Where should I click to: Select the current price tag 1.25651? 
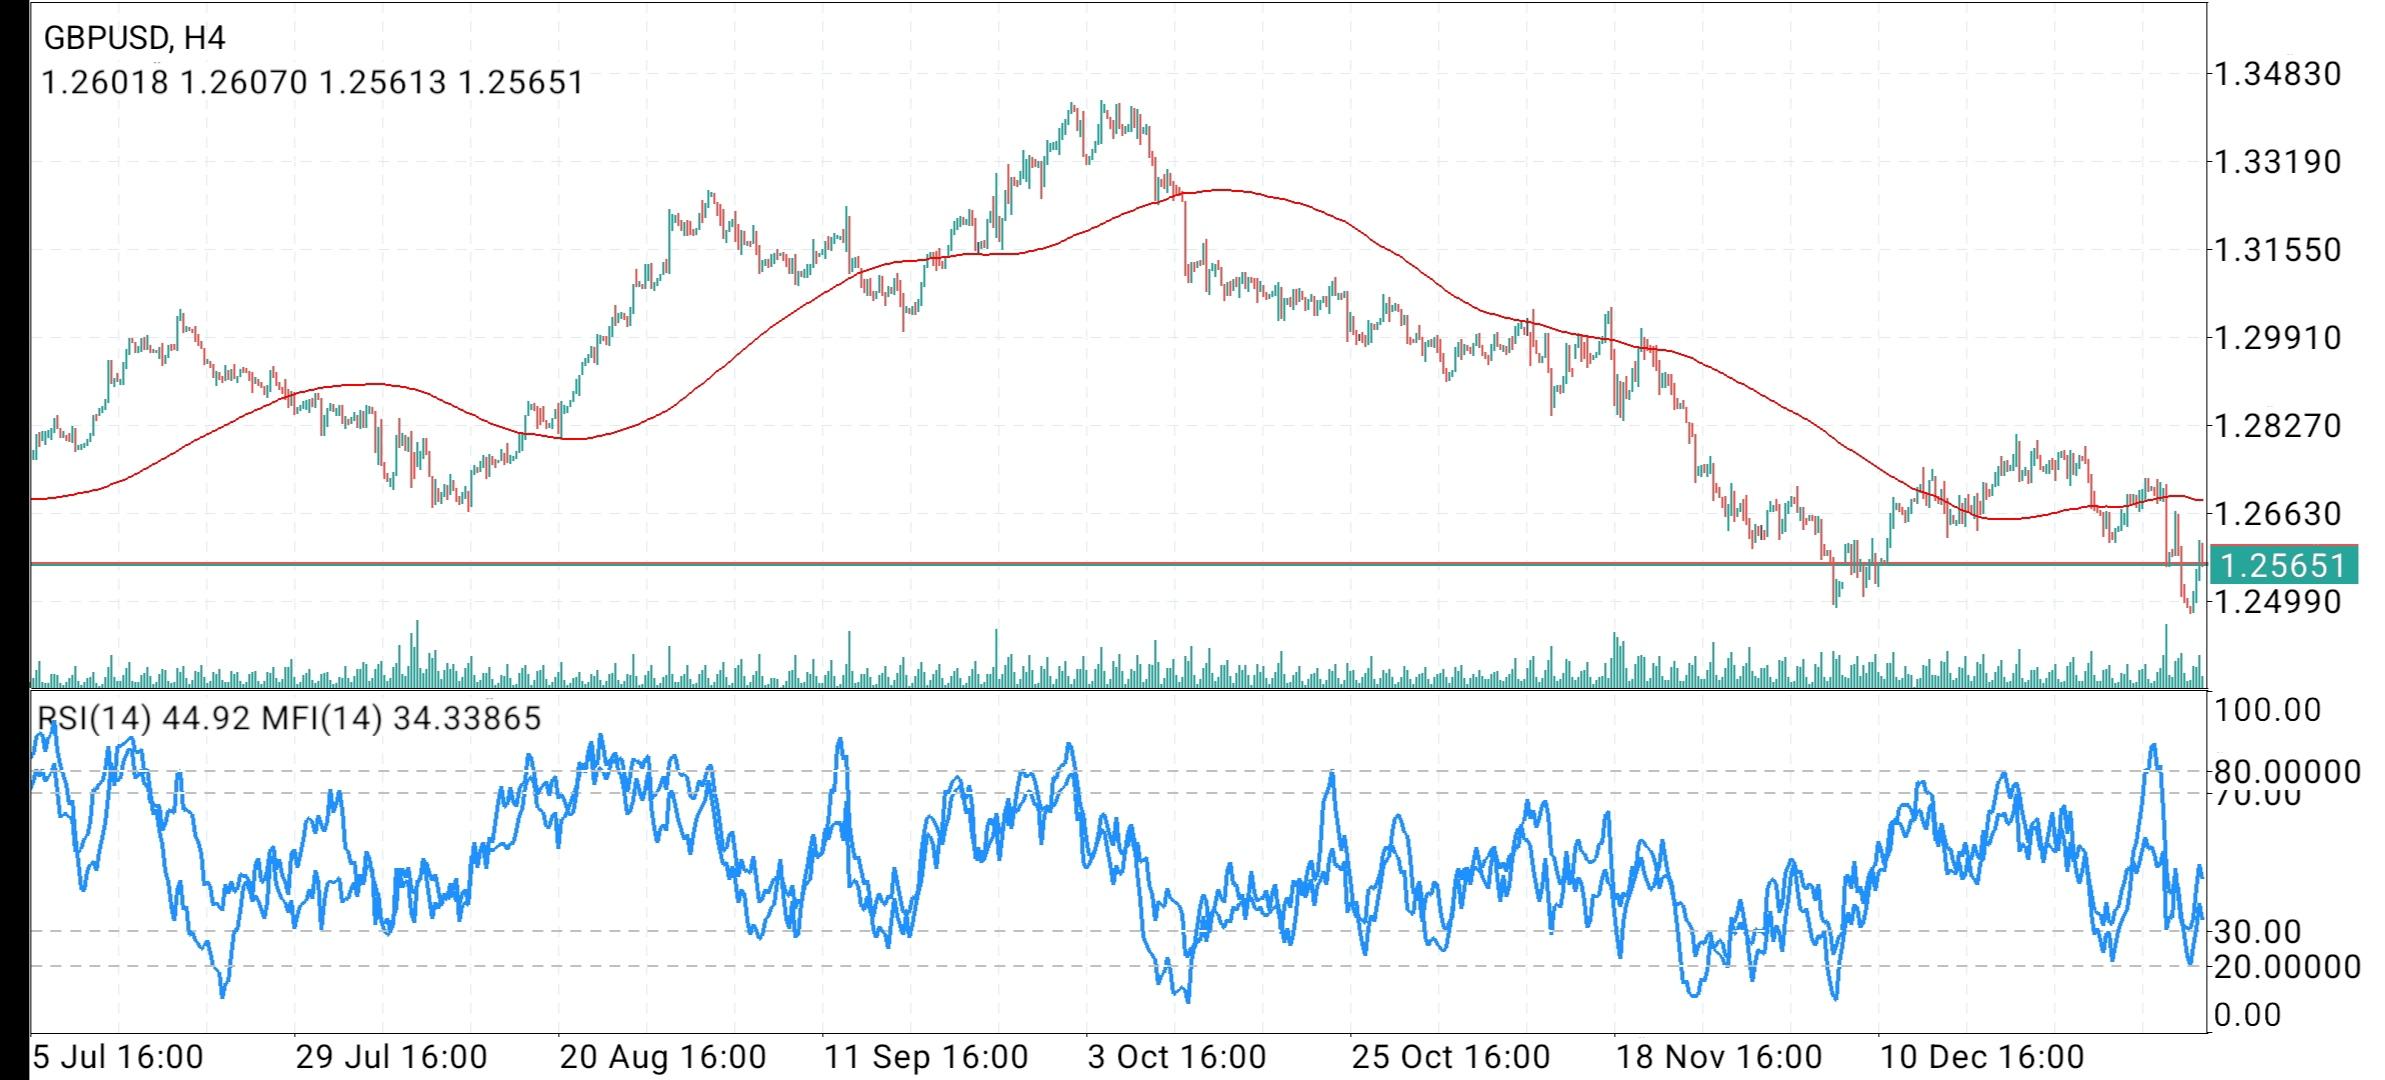pos(2283,566)
